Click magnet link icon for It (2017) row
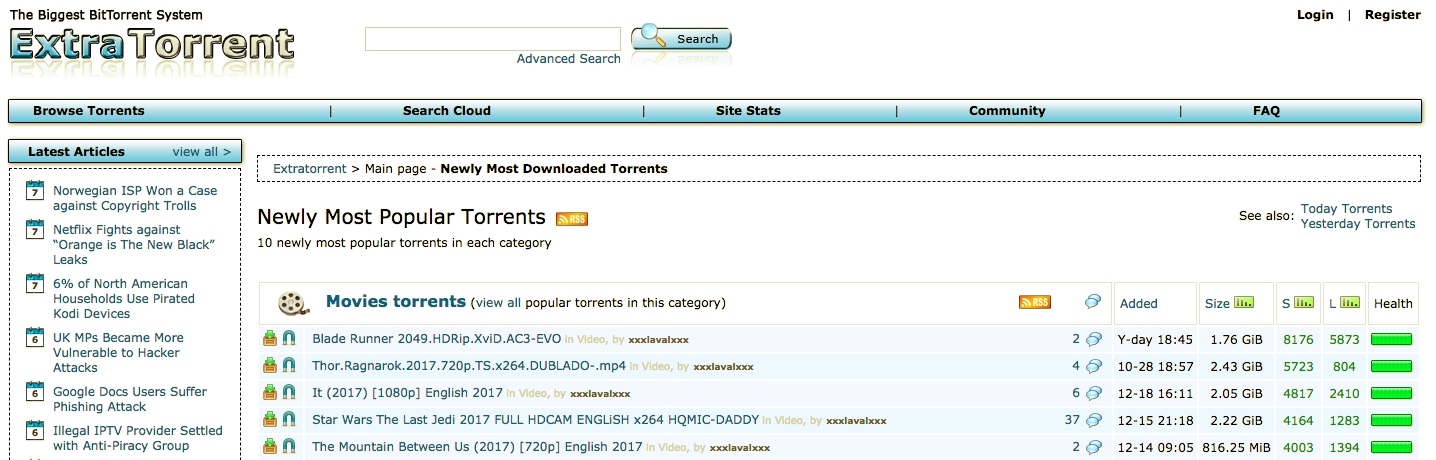Screen dimensions: 1436x460 pos(289,393)
